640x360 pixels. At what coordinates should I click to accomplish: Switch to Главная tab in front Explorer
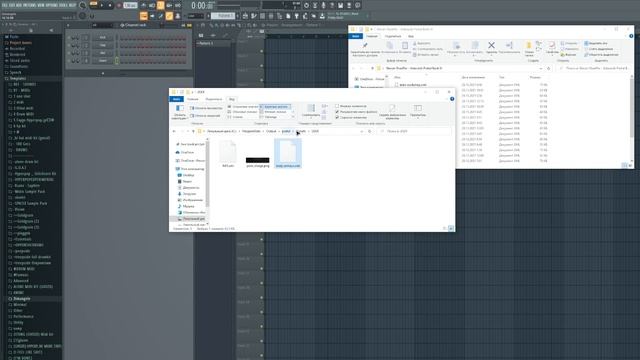(x=193, y=99)
